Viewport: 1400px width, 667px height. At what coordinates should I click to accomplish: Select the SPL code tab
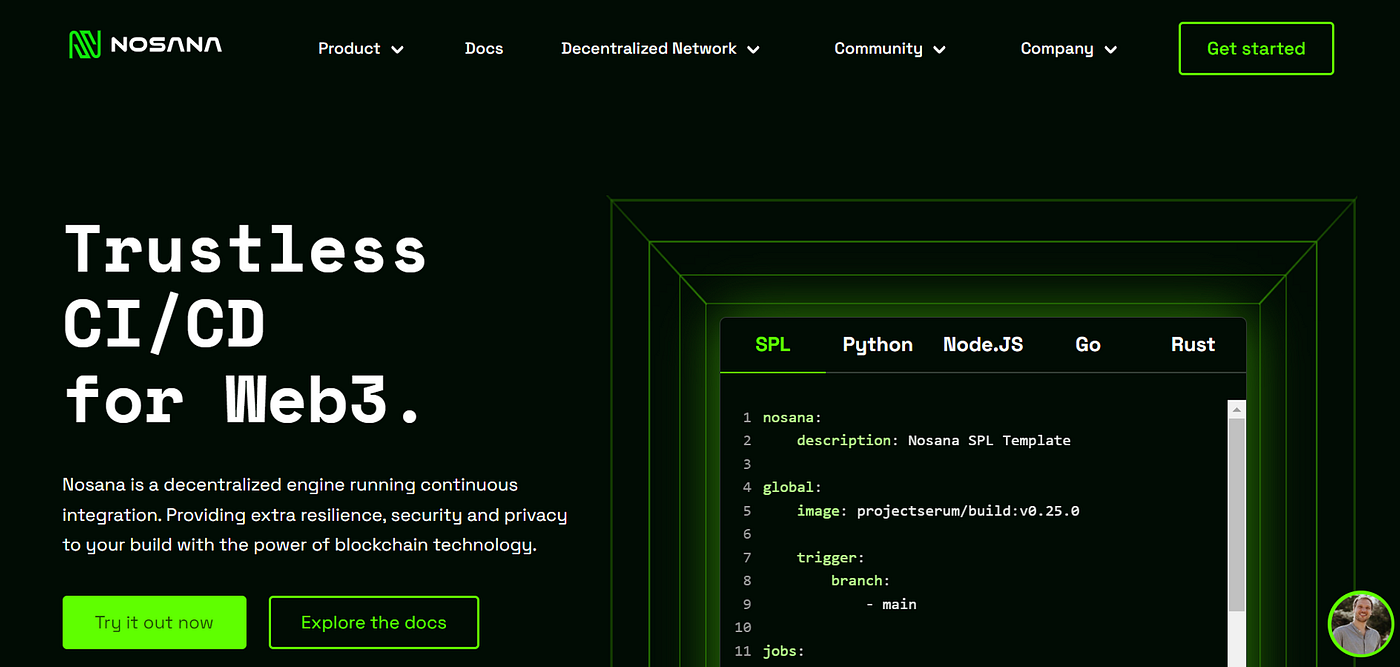coord(773,345)
